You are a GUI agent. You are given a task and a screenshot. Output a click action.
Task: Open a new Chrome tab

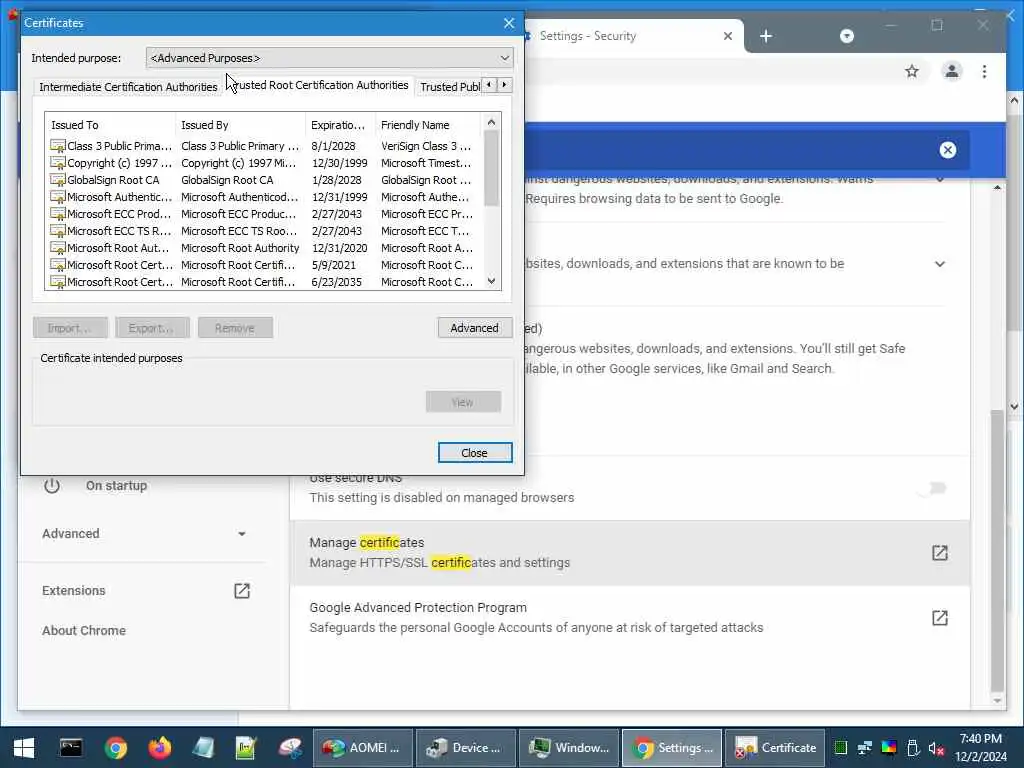[x=766, y=36]
